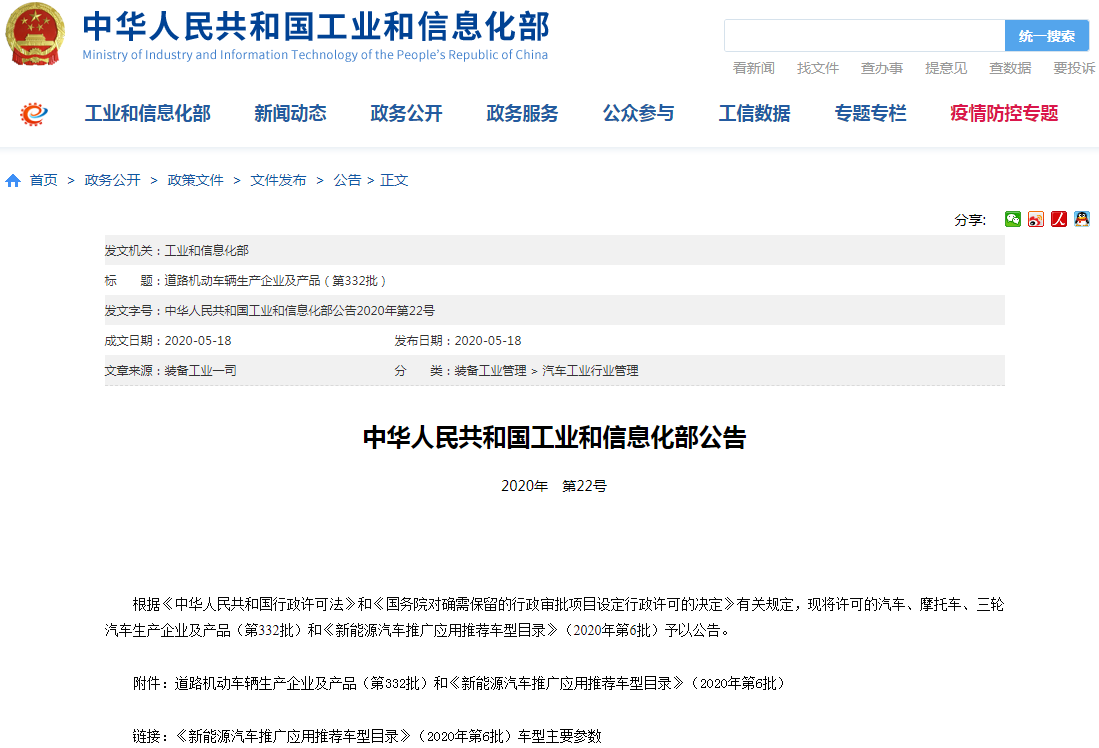Share via the QQ penguin icon
The height and width of the screenshot is (748, 1099).
coord(1082,219)
